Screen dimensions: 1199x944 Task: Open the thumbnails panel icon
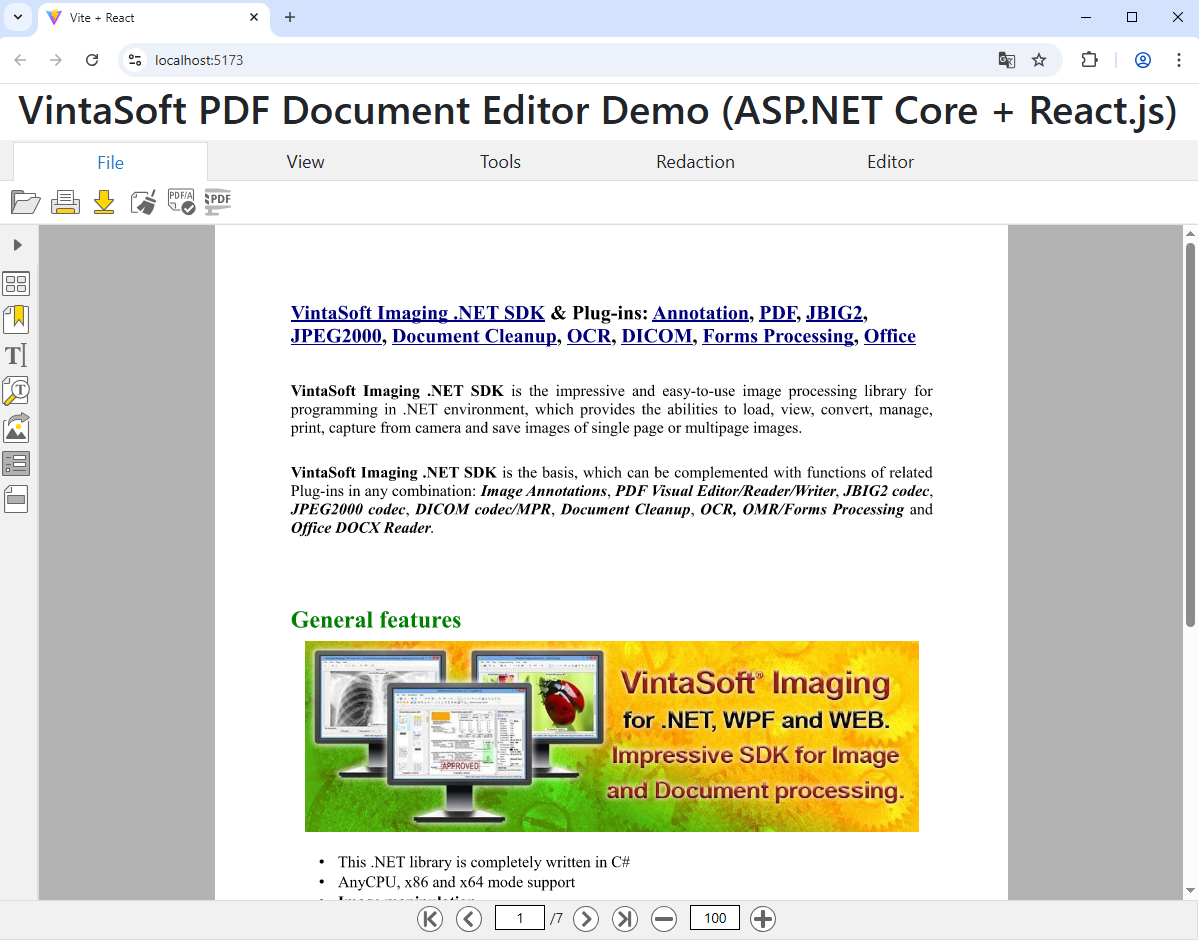click(16, 284)
